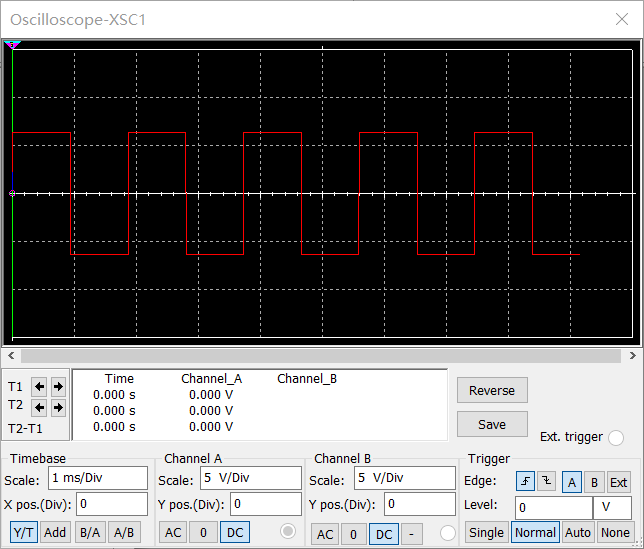Set Channel A coupling to AC
This screenshot has height=549, width=644.
point(173,532)
